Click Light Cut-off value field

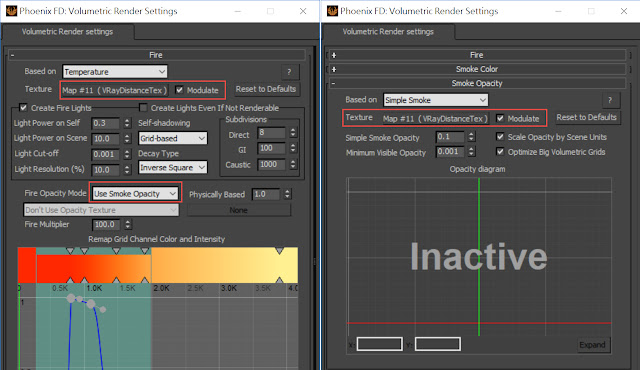106,154
